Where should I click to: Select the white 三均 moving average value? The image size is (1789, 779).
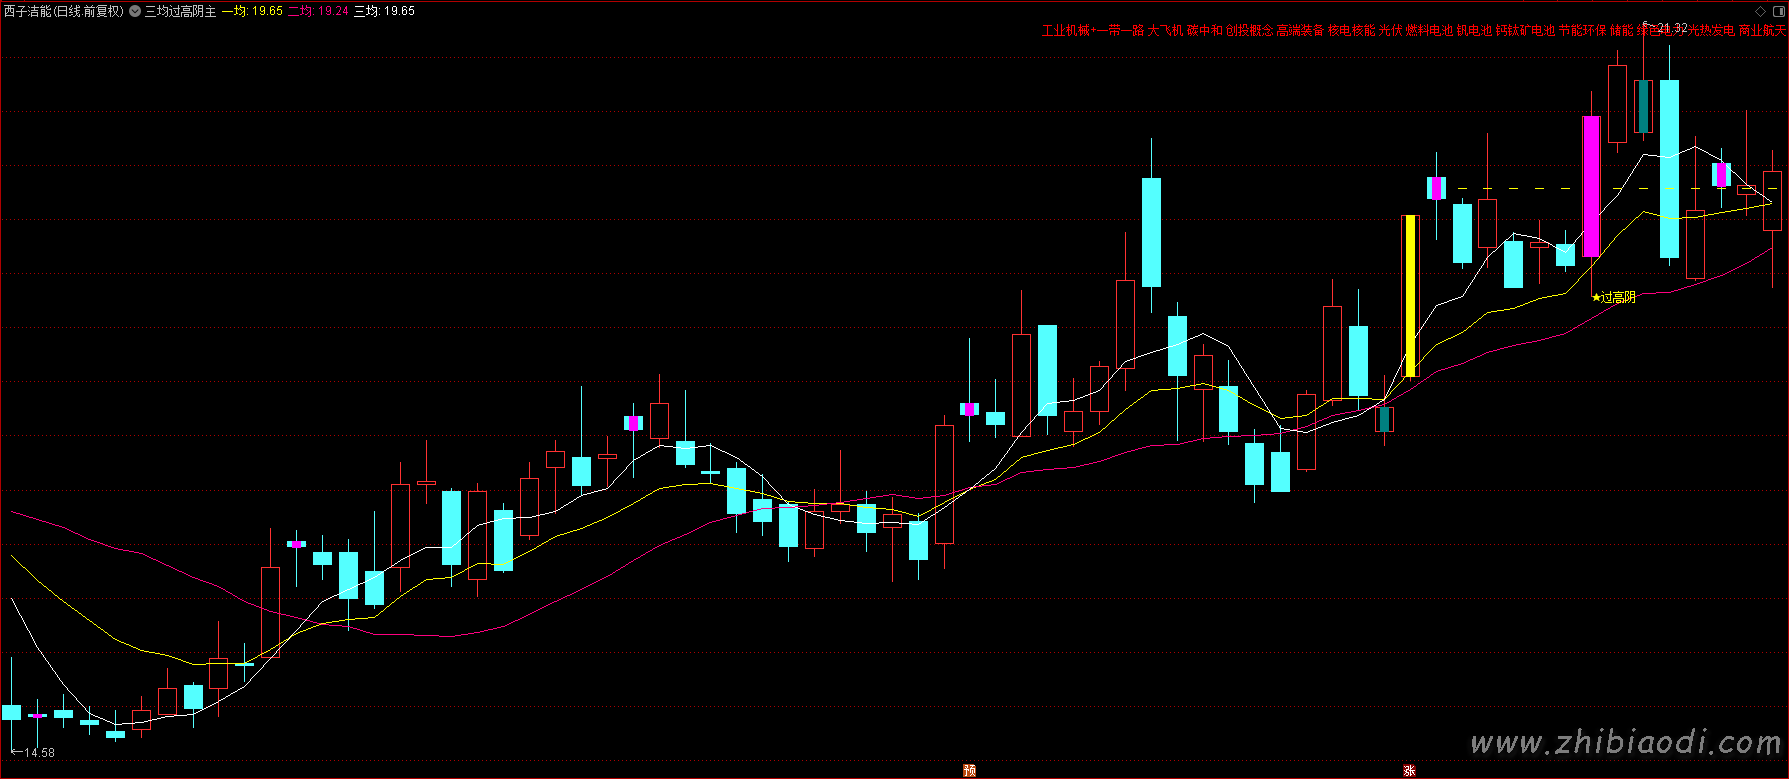(385, 11)
